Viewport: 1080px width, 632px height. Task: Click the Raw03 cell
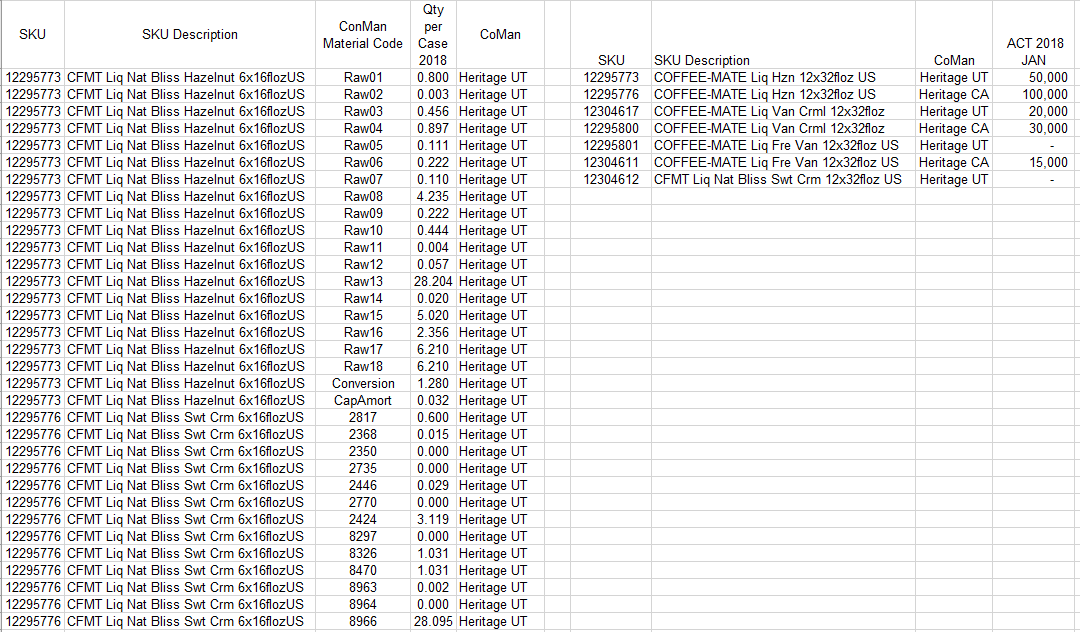[x=363, y=112]
